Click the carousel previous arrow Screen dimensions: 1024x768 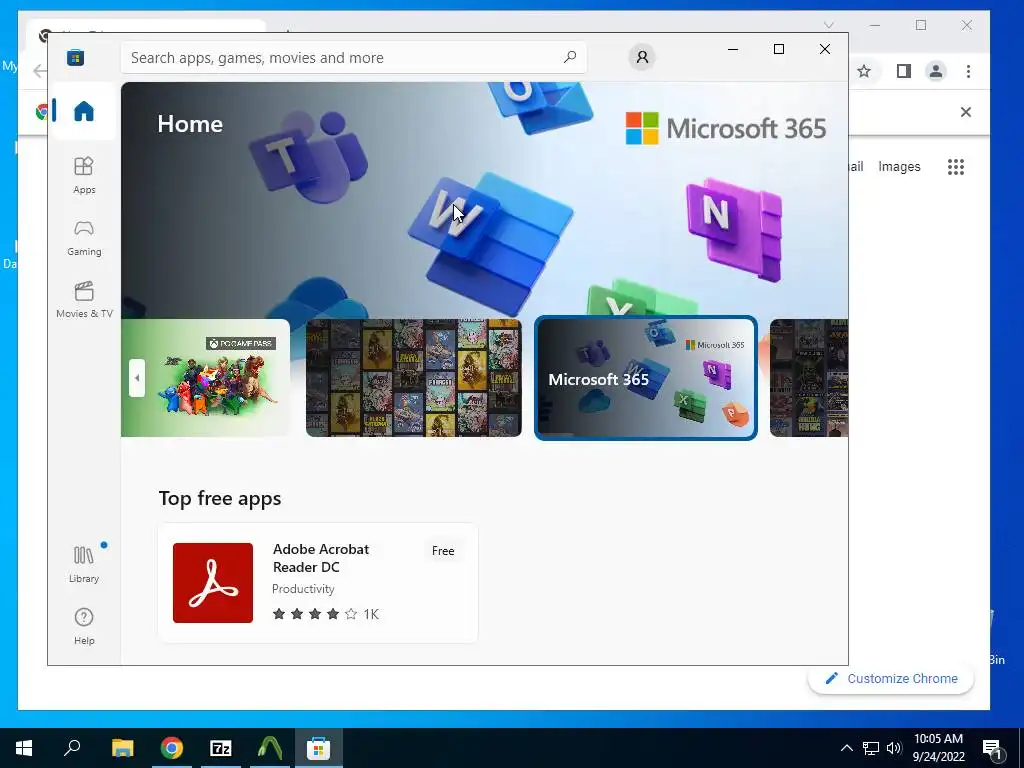coord(136,377)
